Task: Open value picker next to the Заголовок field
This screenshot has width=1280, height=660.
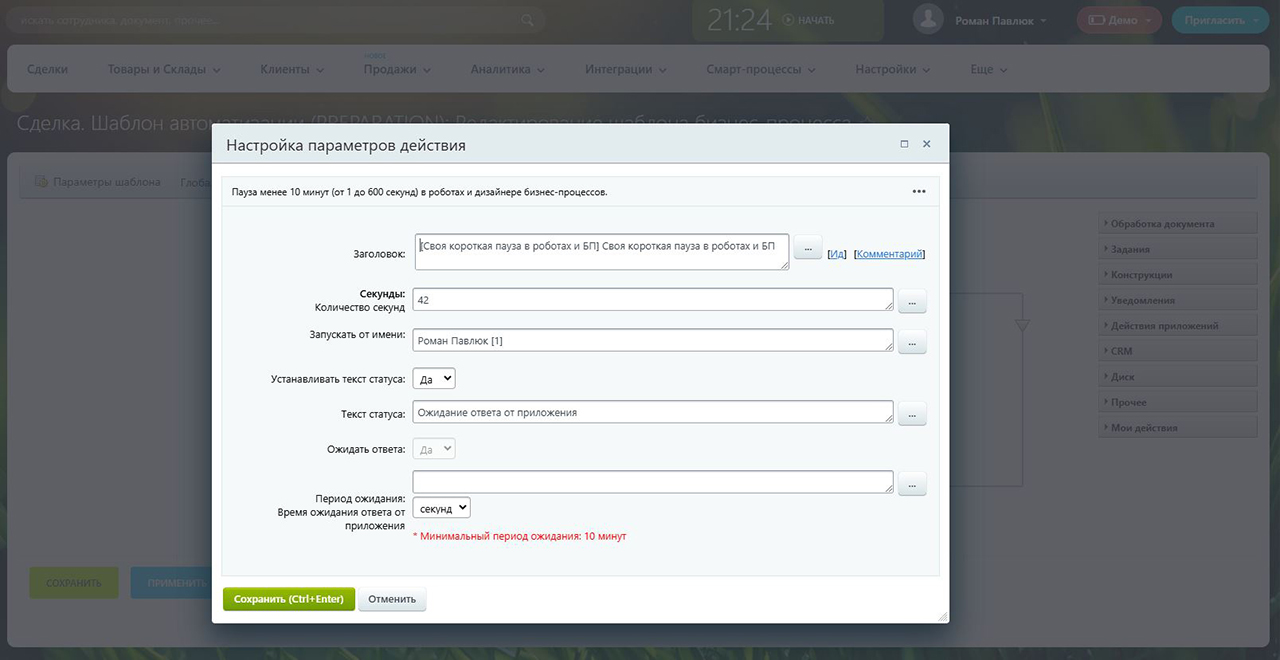Action: point(807,248)
